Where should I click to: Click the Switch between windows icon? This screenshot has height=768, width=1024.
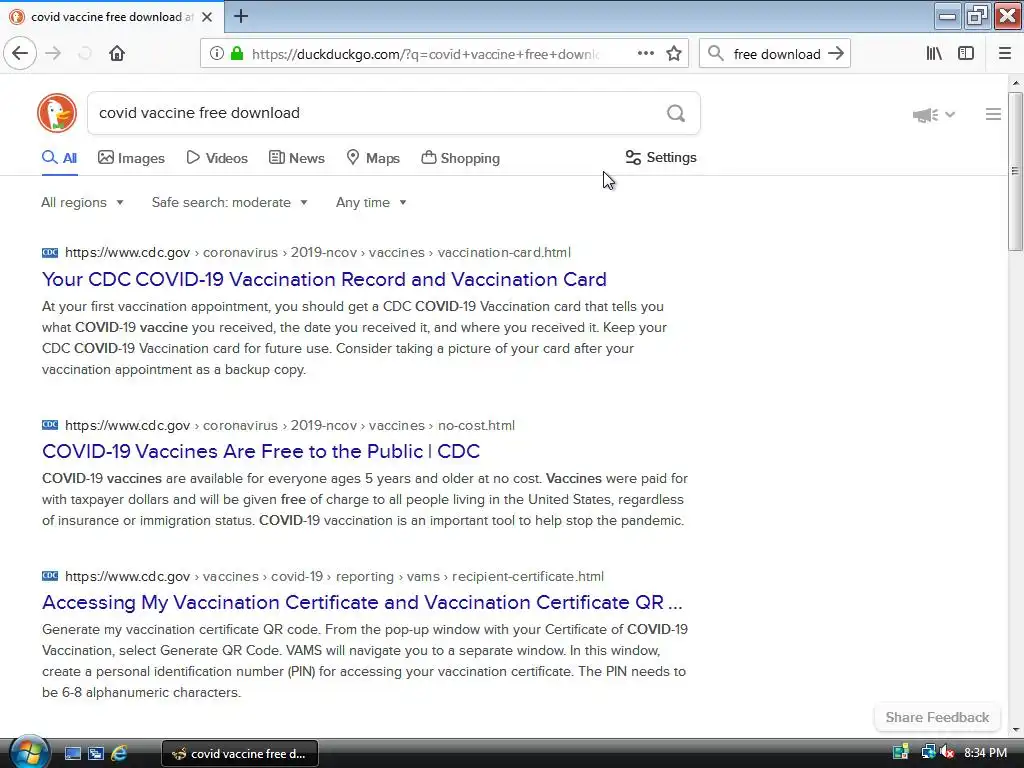(96, 754)
